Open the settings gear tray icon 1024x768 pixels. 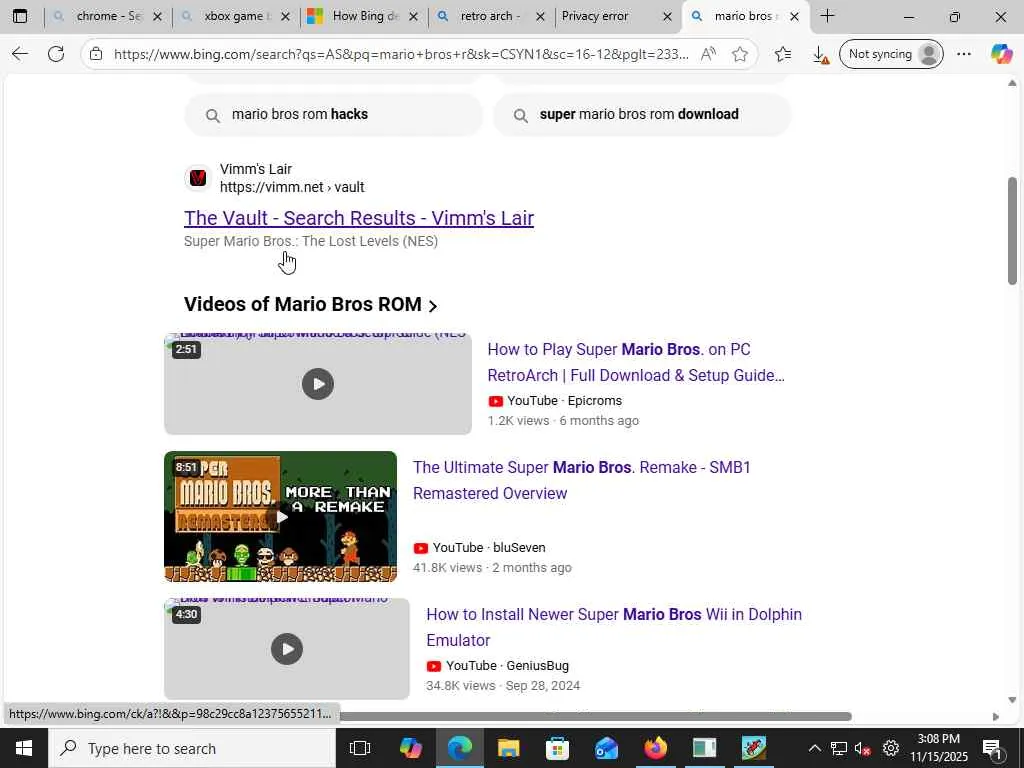point(891,748)
